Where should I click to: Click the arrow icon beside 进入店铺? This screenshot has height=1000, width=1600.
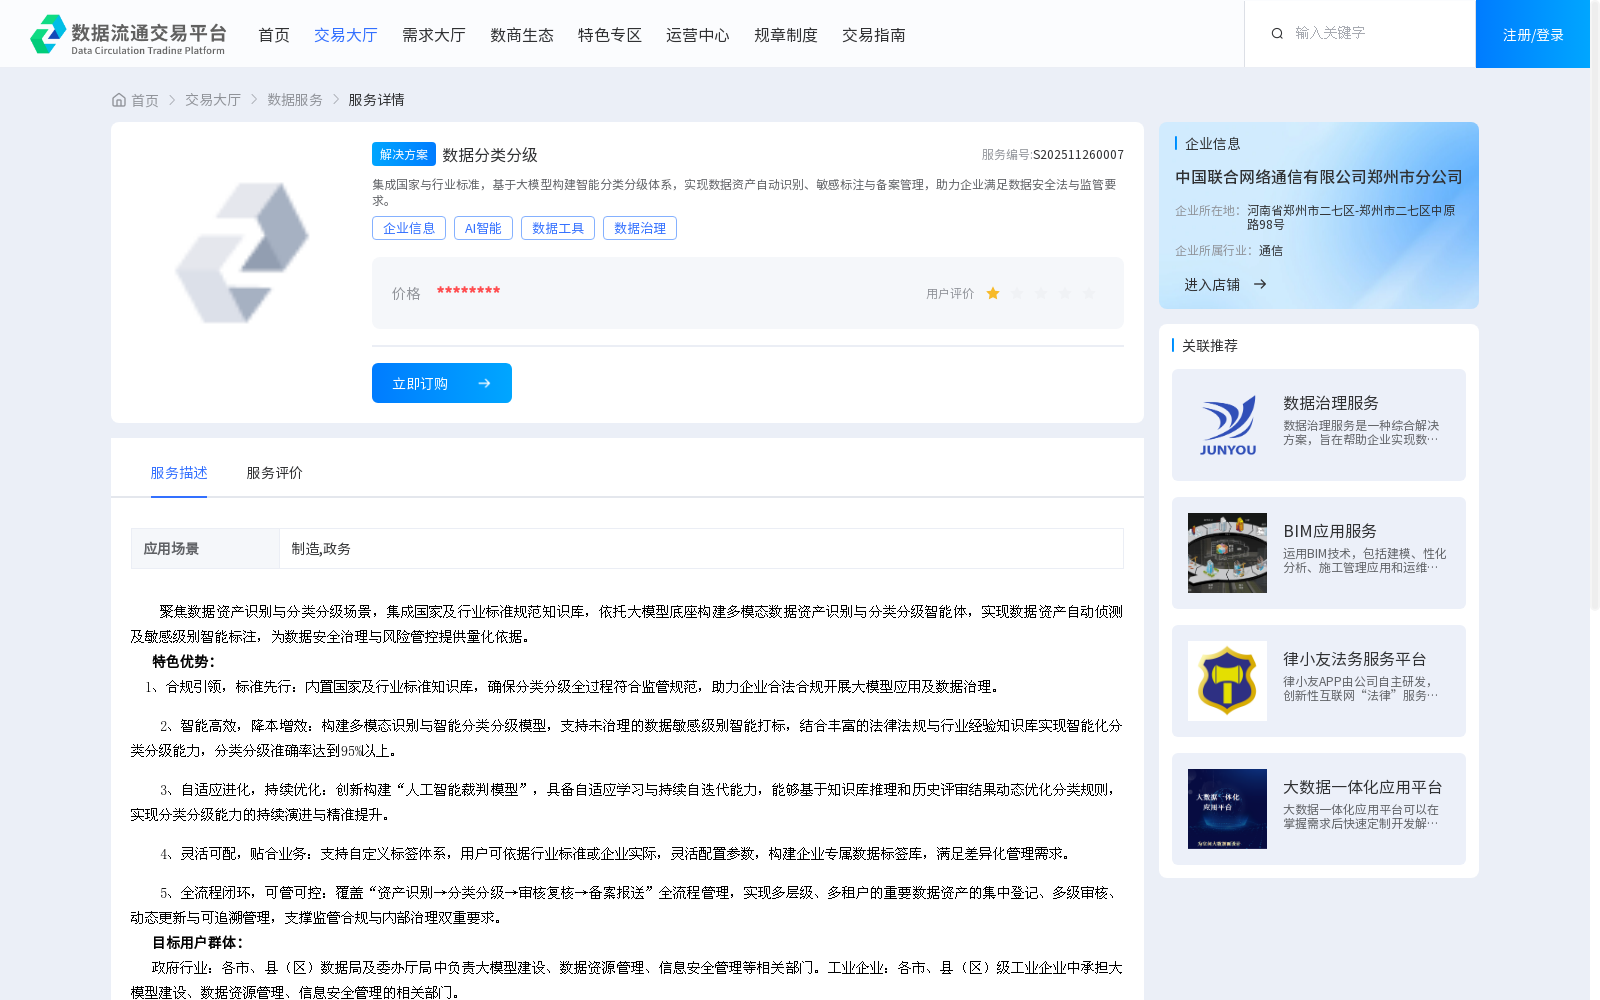click(x=1260, y=285)
